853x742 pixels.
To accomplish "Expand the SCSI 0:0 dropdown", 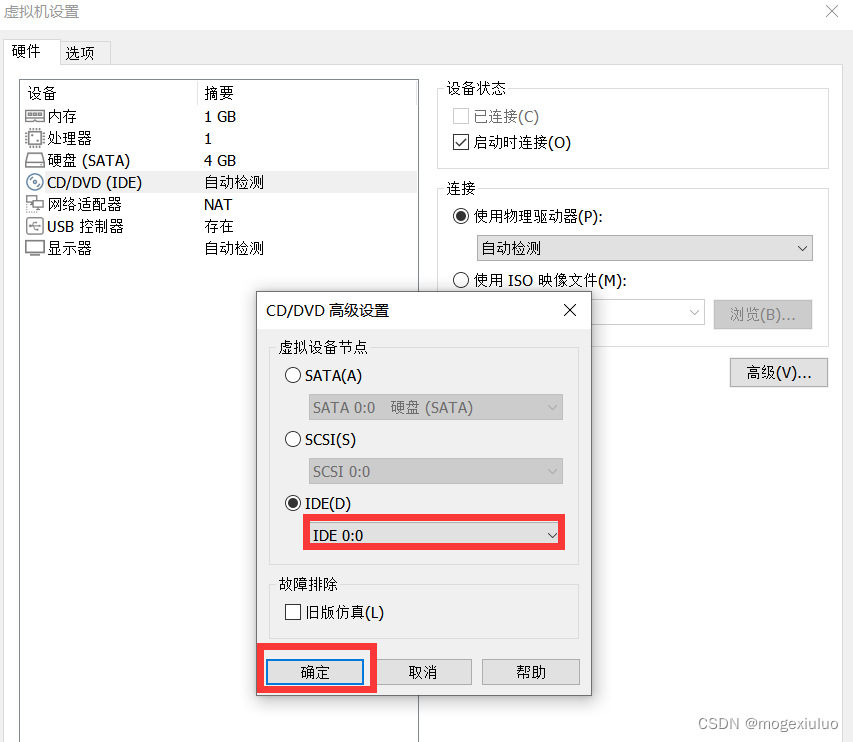I will pyautogui.click(x=435, y=470).
